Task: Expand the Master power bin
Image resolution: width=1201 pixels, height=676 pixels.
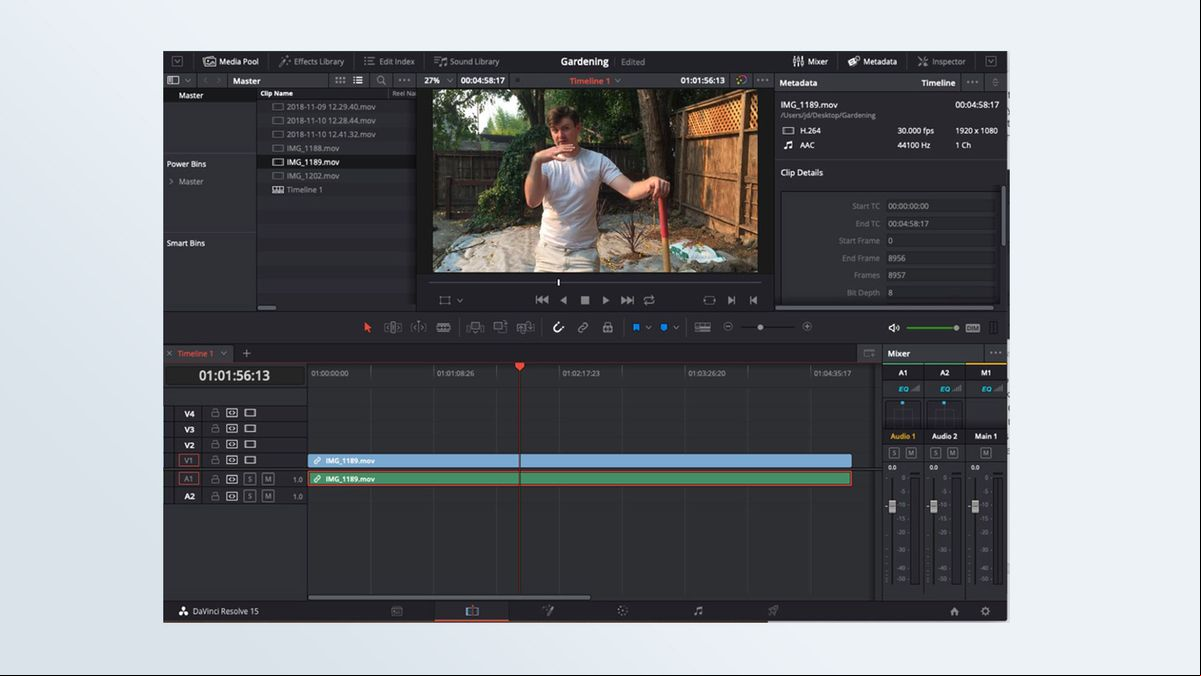Action: pyautogui.click(x=171, y=182)
